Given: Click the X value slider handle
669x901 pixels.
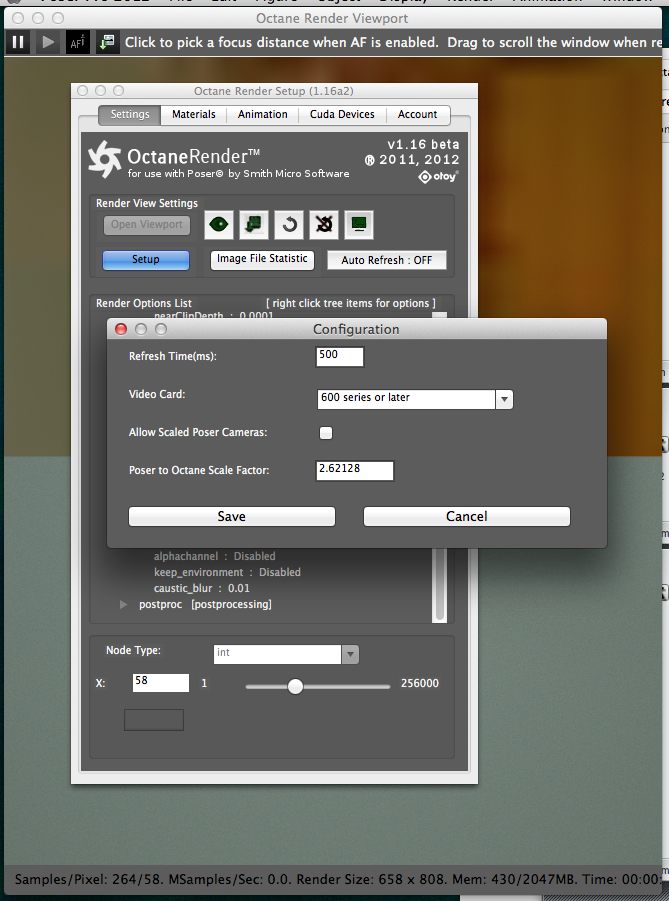Looking at the screenshot, I should click(x=295, y=686).
